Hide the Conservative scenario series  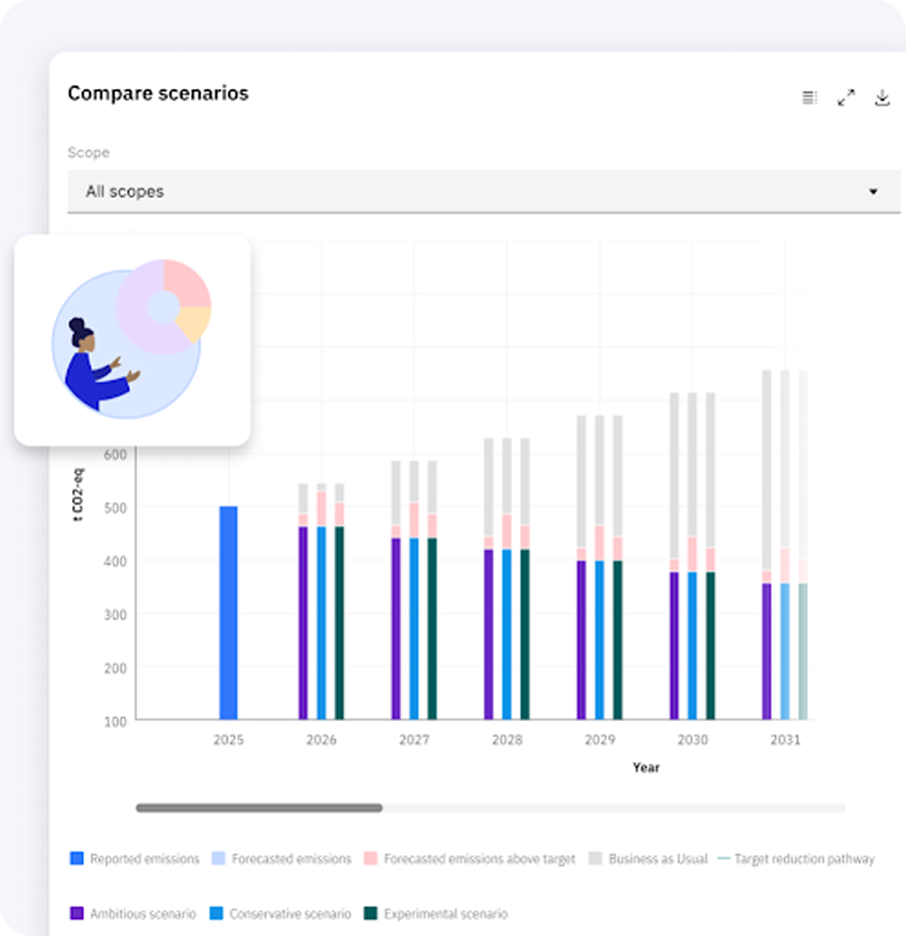click(x=281, y=913)
